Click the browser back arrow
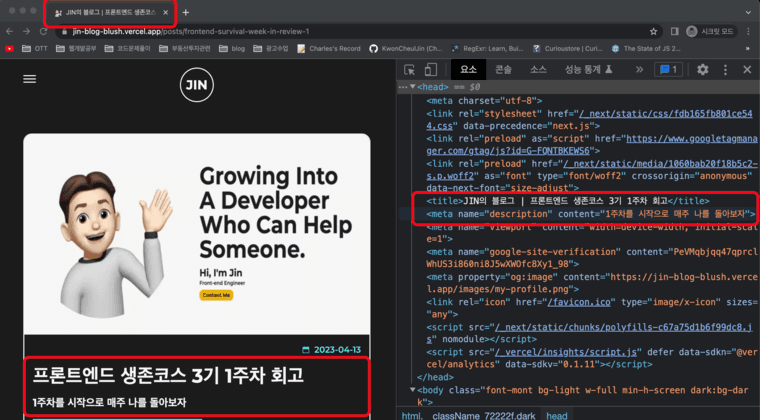The height and width of the screenshot is (420, 760). click(x=10, y=31)
